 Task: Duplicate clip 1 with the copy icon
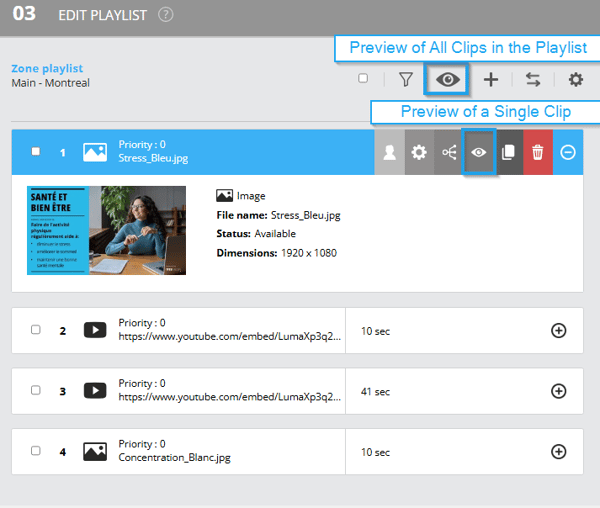click(508, 152)
